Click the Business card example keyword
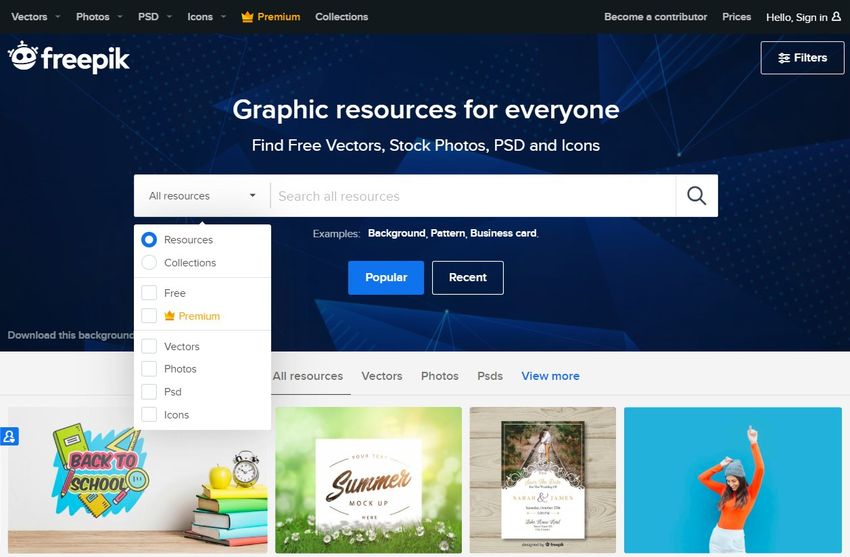This screenshot has height=557, width=850. coord(504,233)
